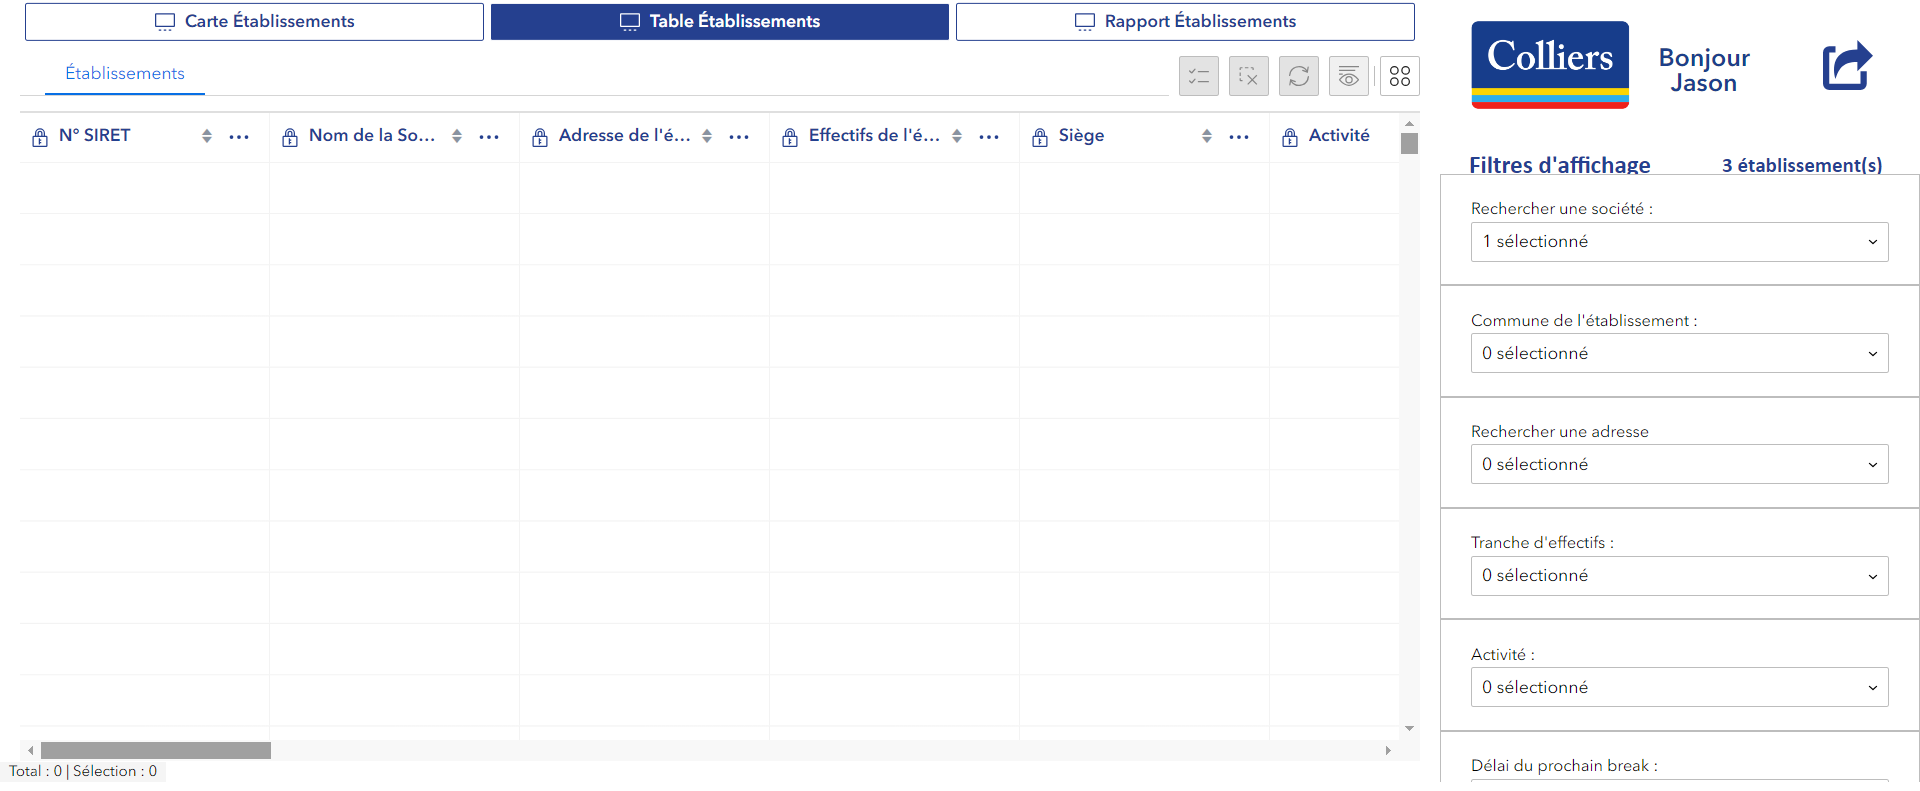Click the table vertical scrollbar thumb
This screenshot has width=1920, height=791.
(1409, 143)
